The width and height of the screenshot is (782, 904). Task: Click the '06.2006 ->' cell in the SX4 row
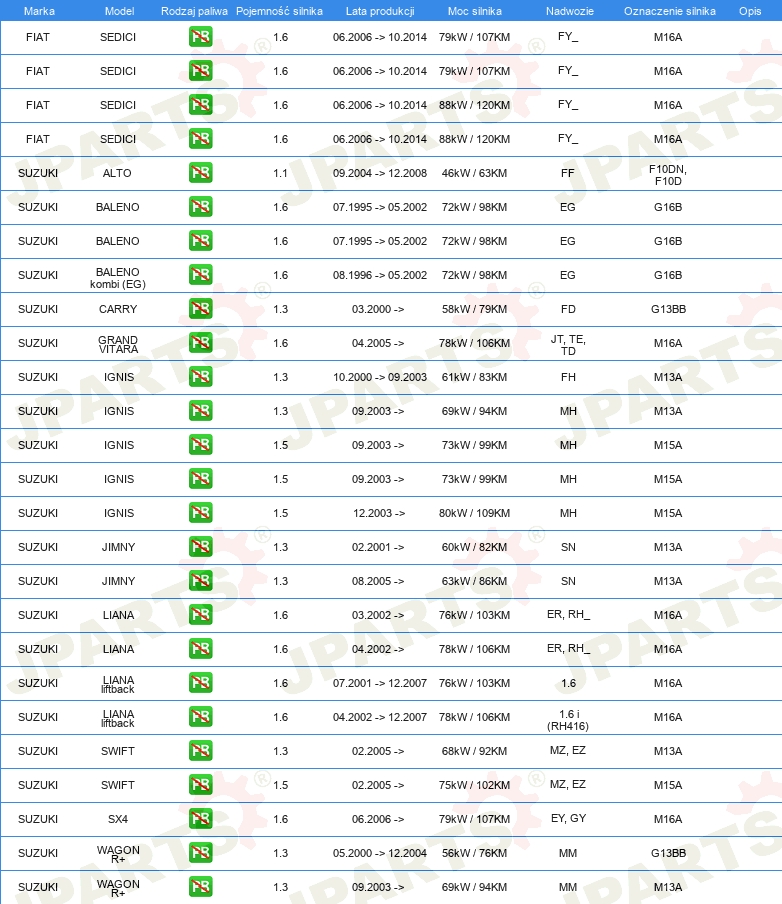coord(378,819)
